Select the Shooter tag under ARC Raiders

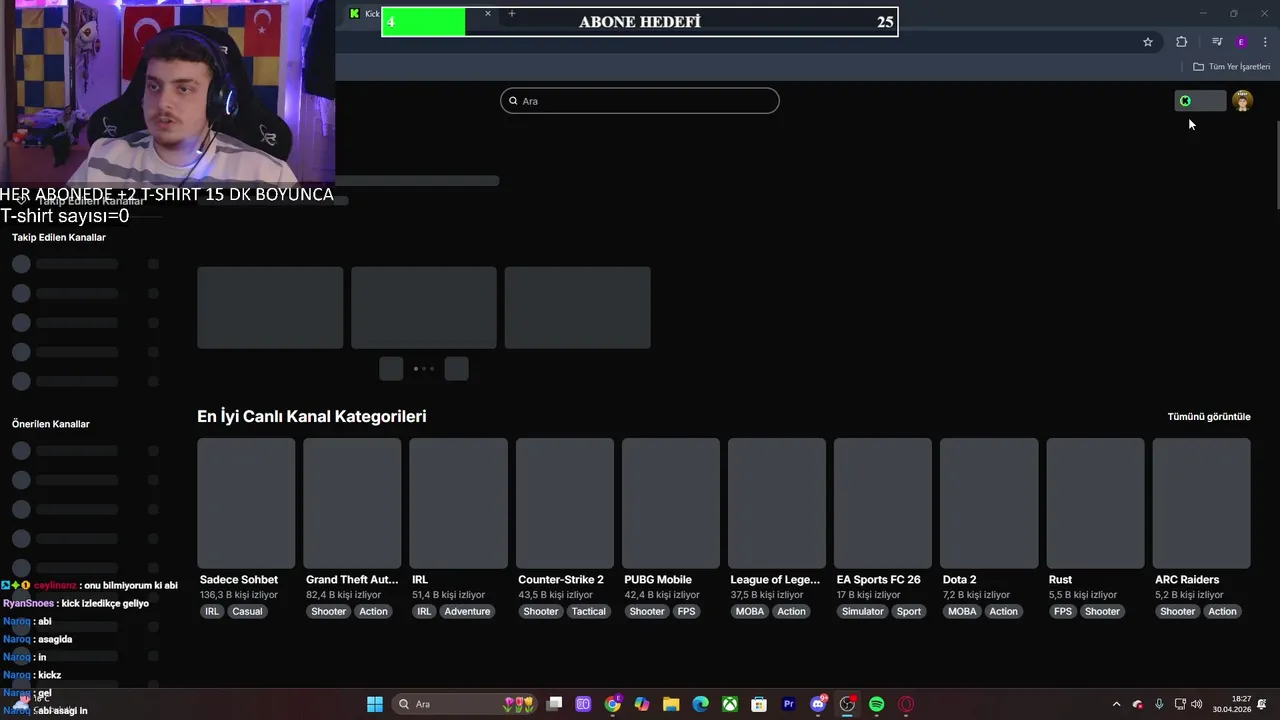pos(1178,612)
